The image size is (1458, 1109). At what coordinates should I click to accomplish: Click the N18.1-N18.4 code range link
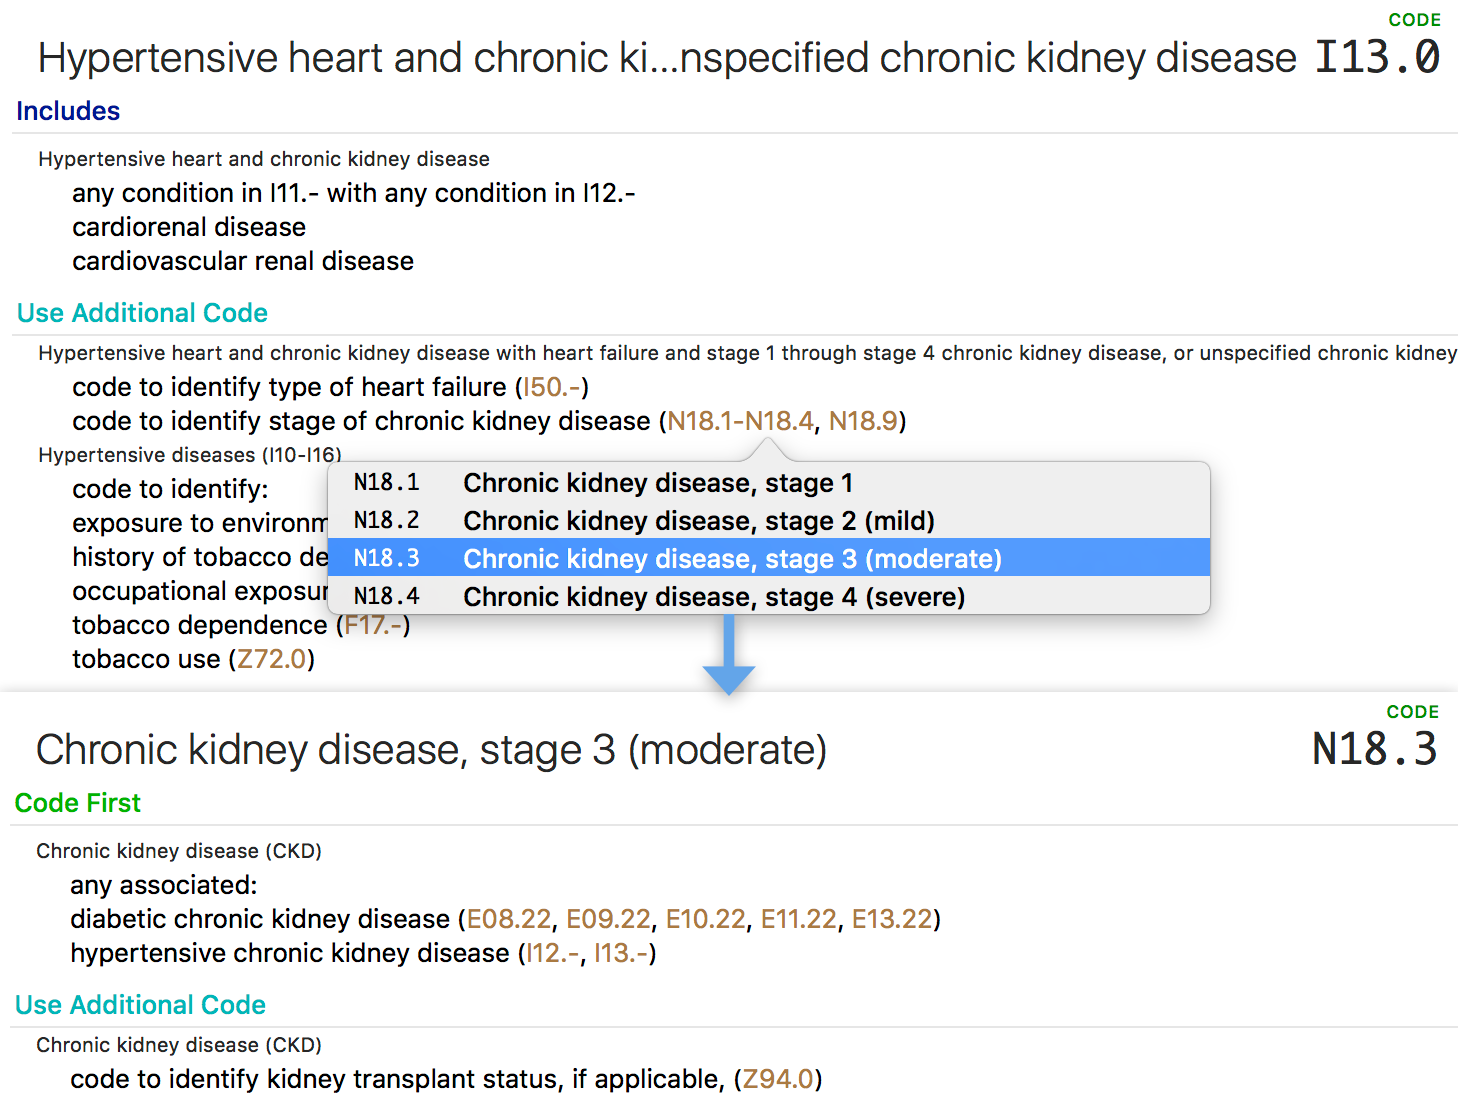pyautogui.click(x=740, y=421)
